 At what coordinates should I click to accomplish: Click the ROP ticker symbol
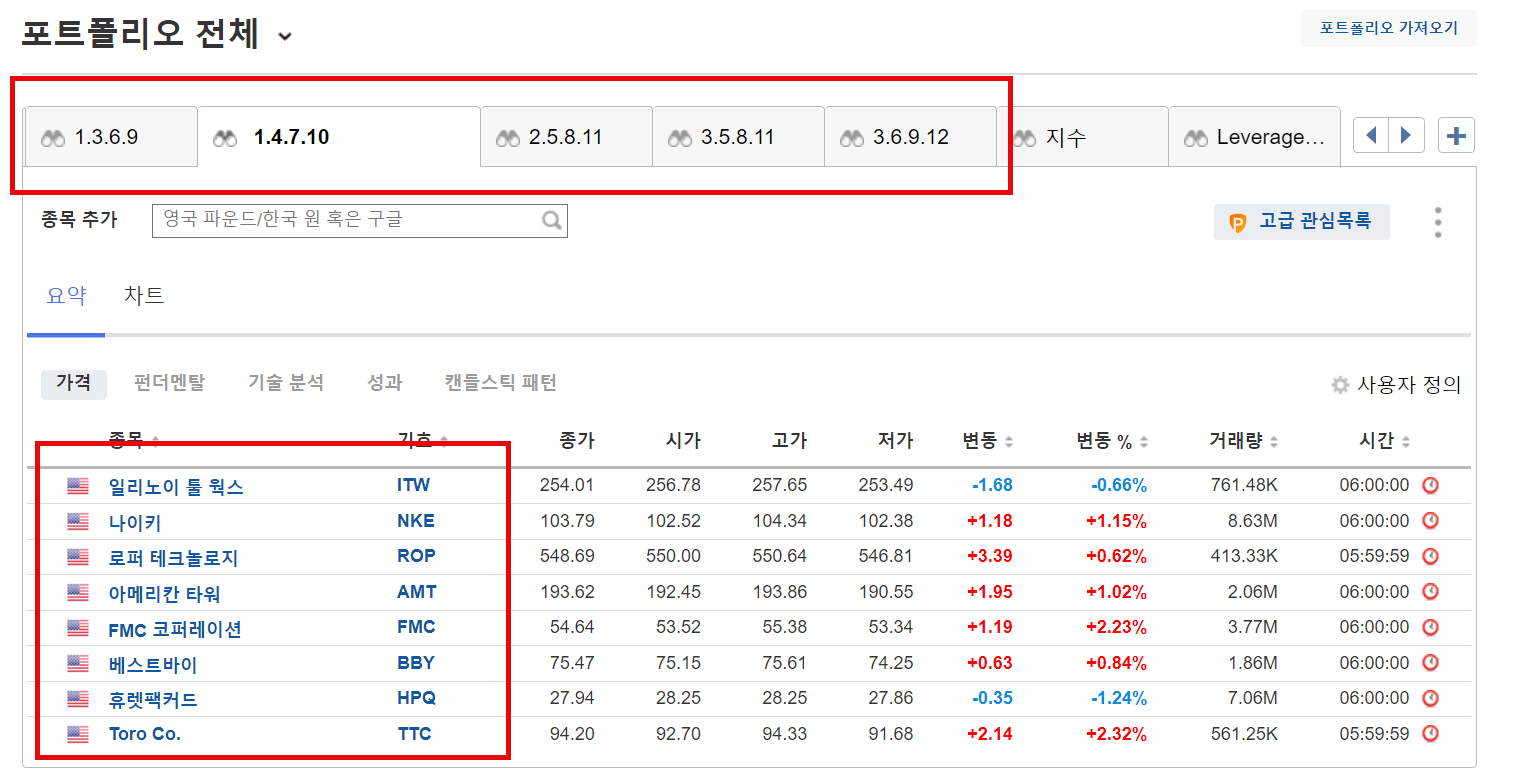click(x=416, y=556)
